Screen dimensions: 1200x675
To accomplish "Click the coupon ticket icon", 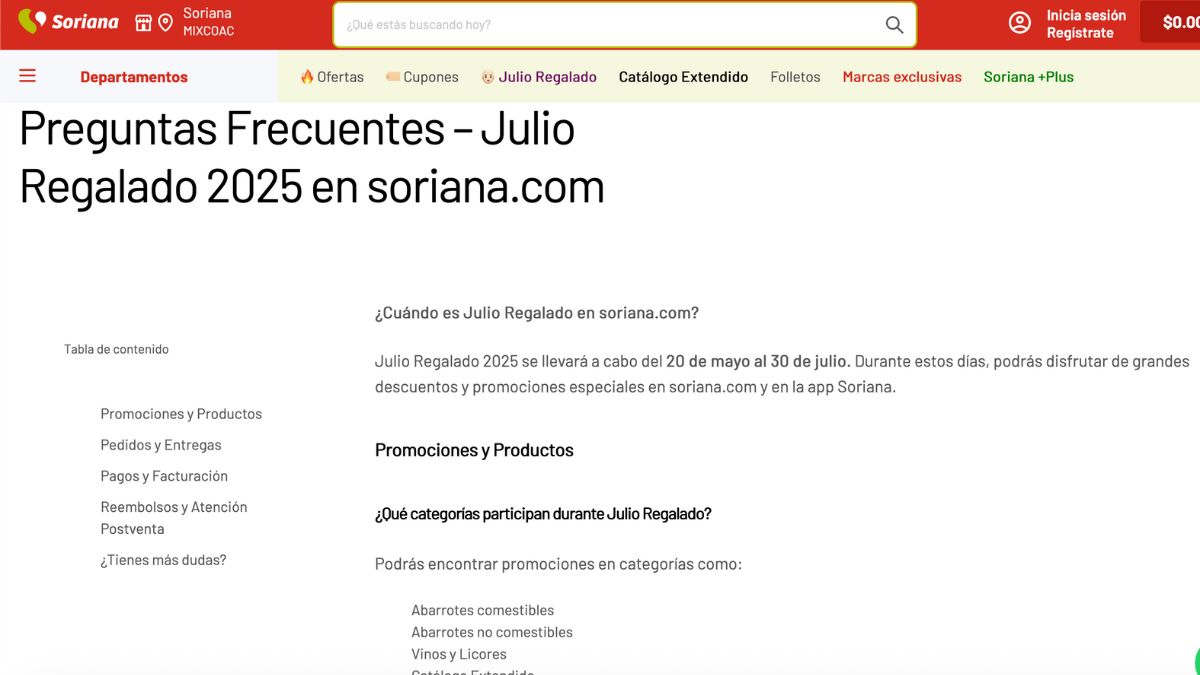I will (393, 77).
